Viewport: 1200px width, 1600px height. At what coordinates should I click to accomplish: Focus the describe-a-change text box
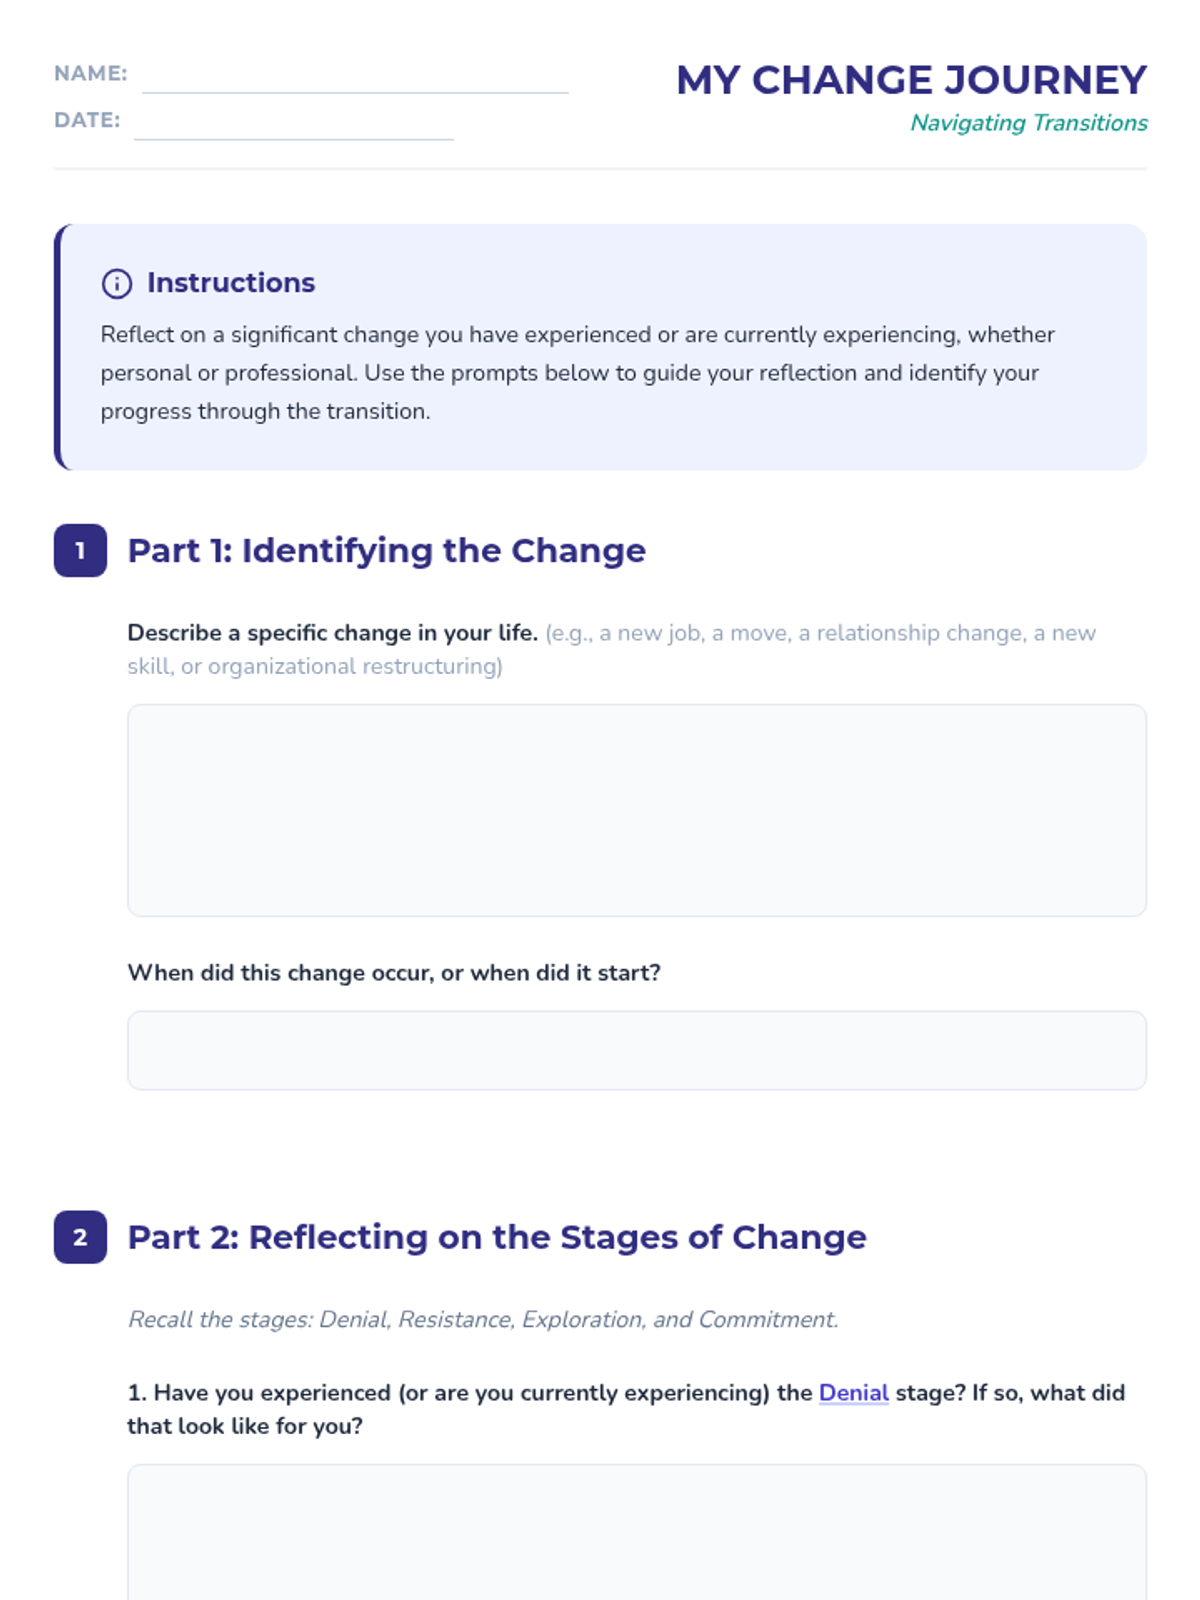[x=637, y=810]
